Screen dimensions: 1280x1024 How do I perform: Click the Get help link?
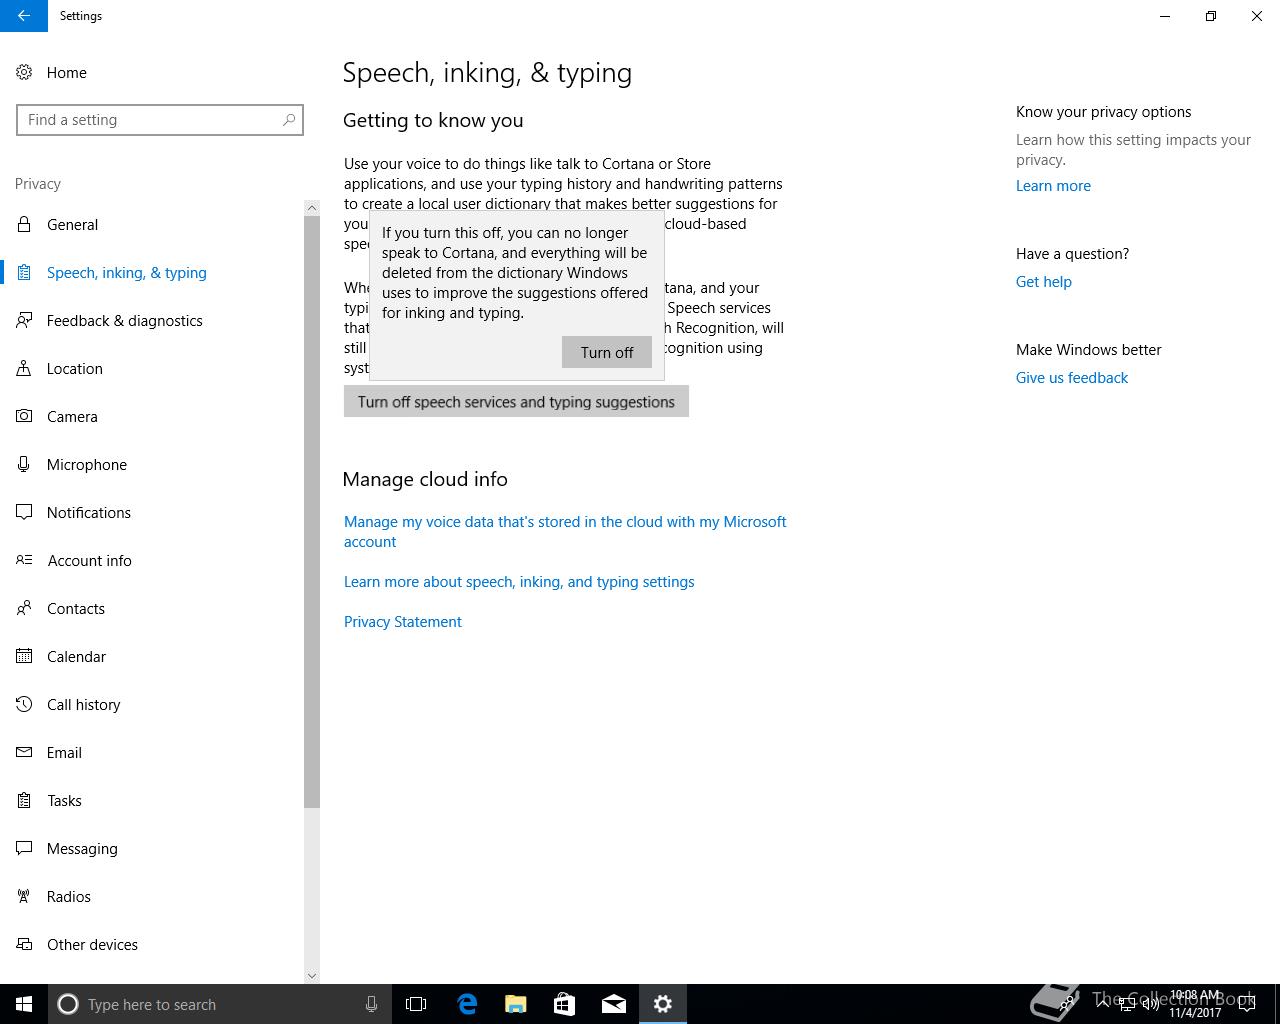(x=1044, y=282)
